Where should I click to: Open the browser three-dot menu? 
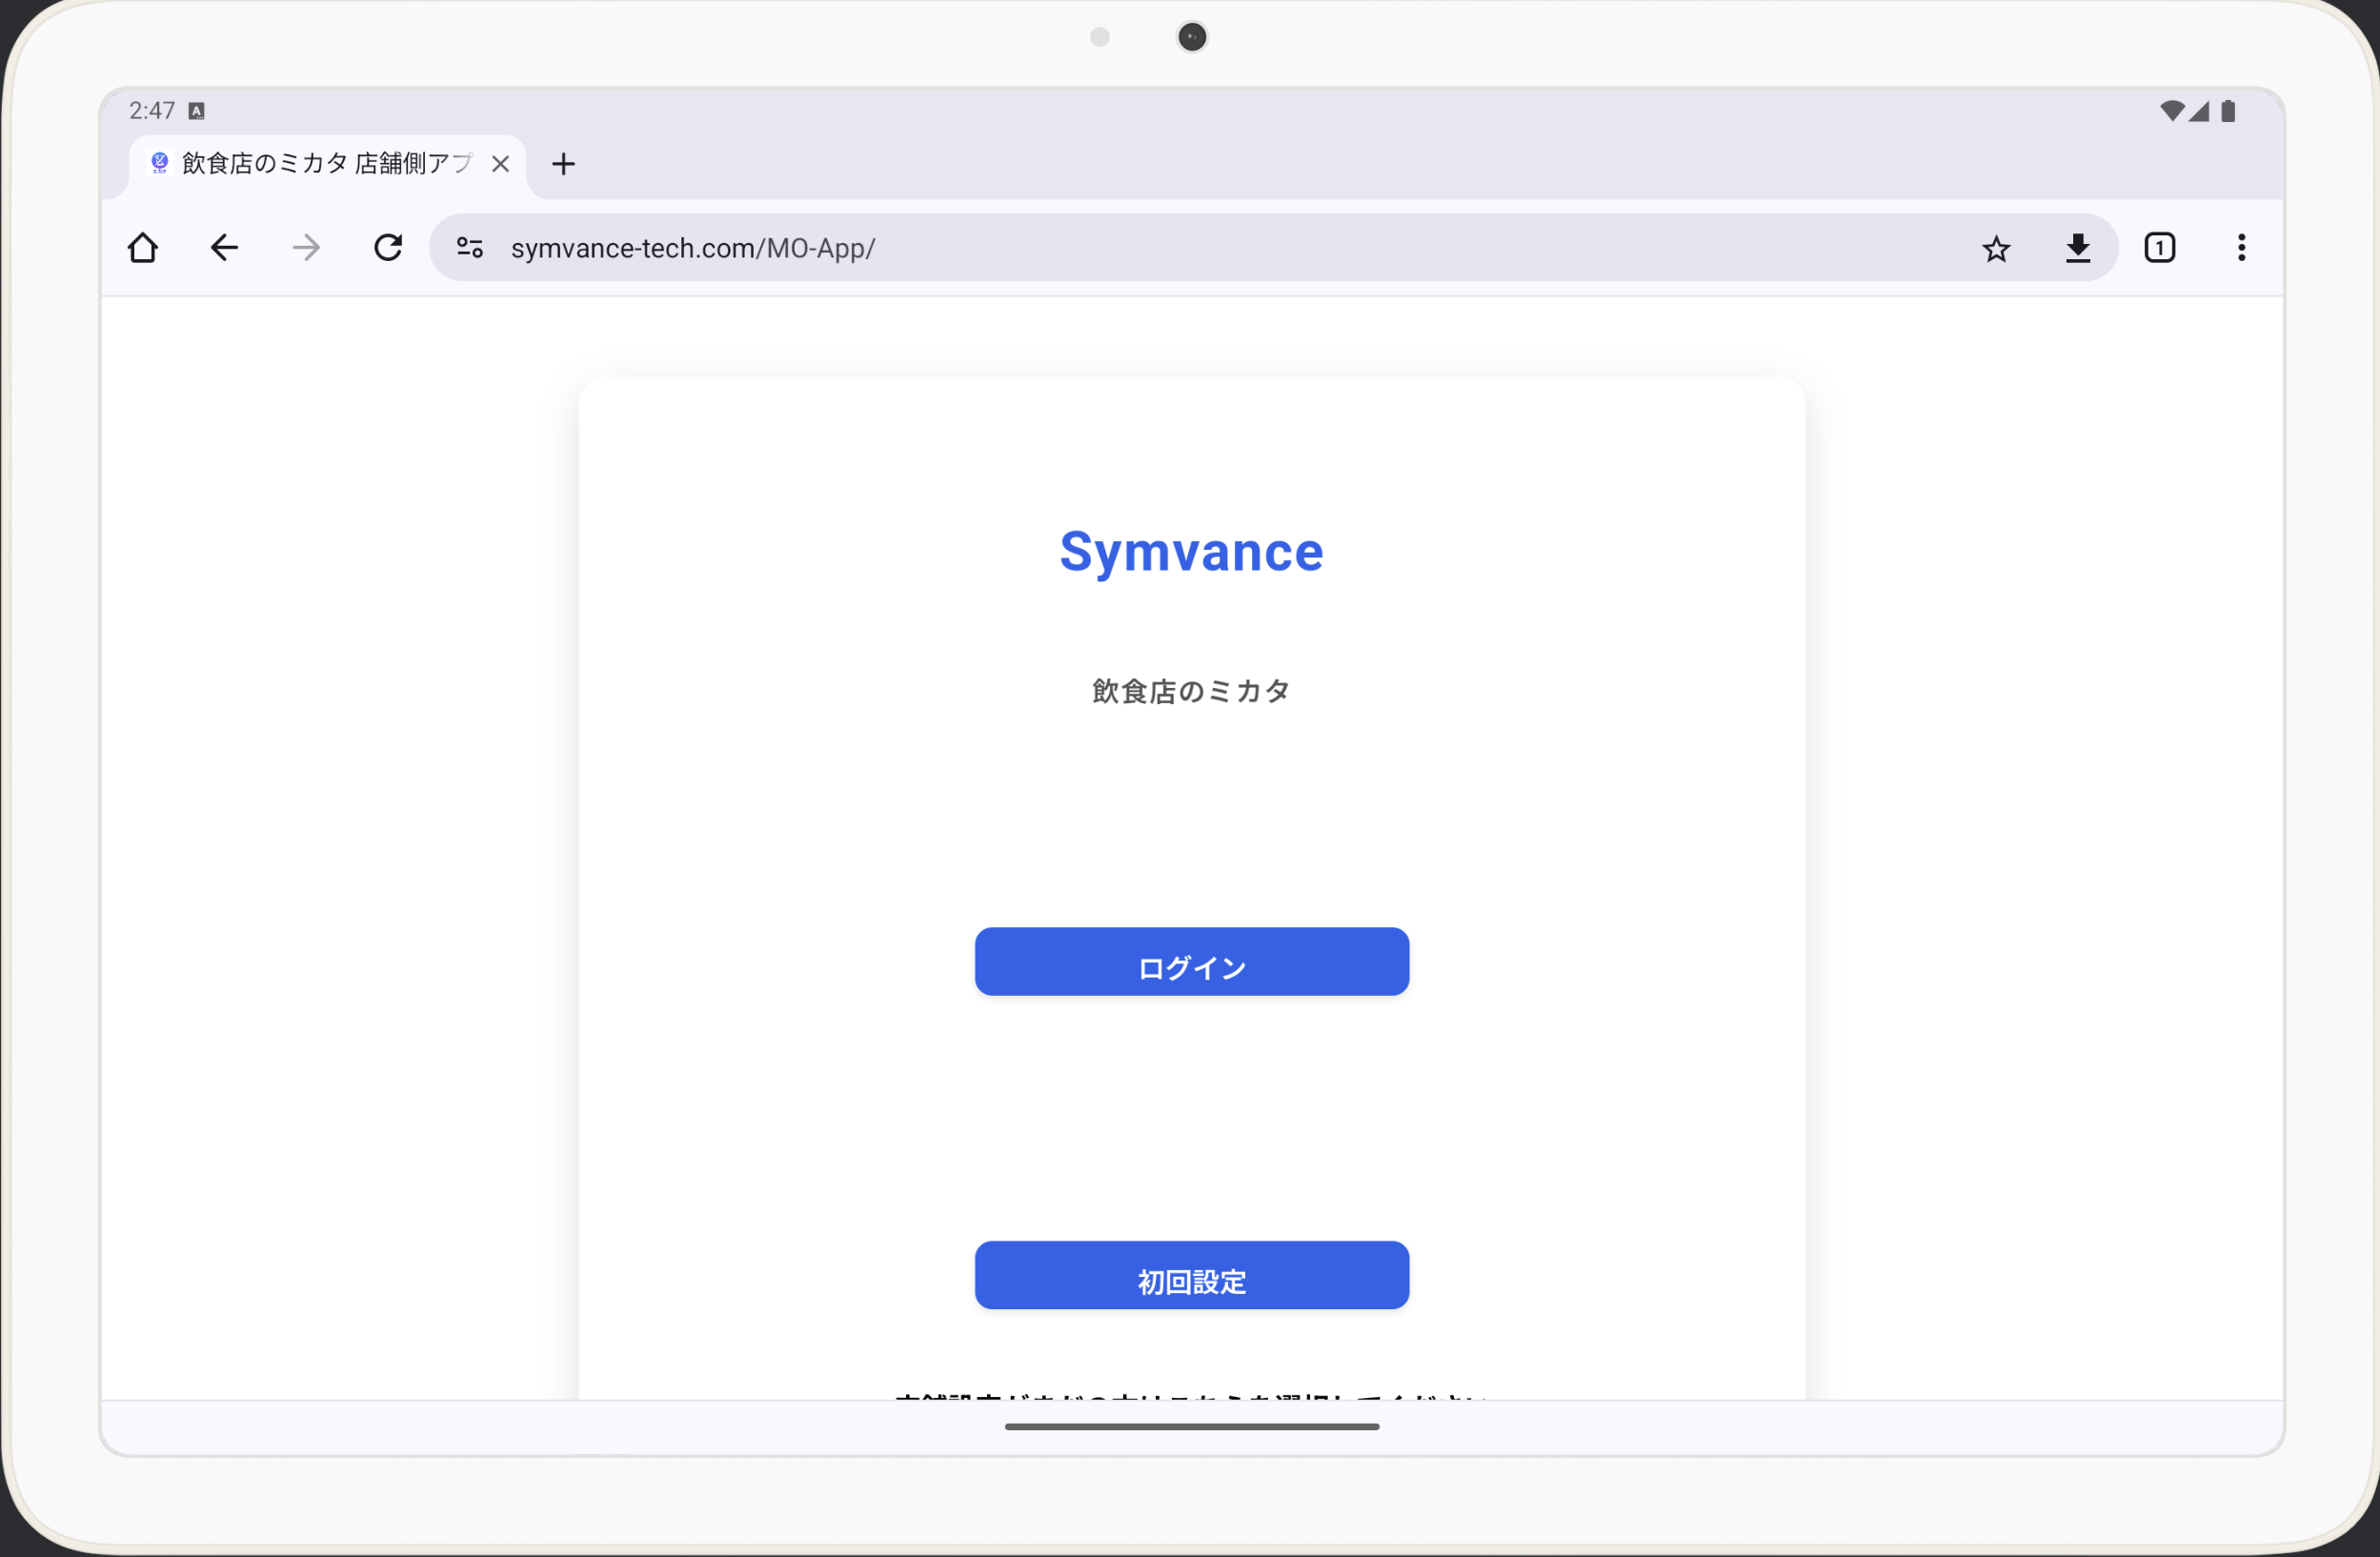click(2242, 247)
